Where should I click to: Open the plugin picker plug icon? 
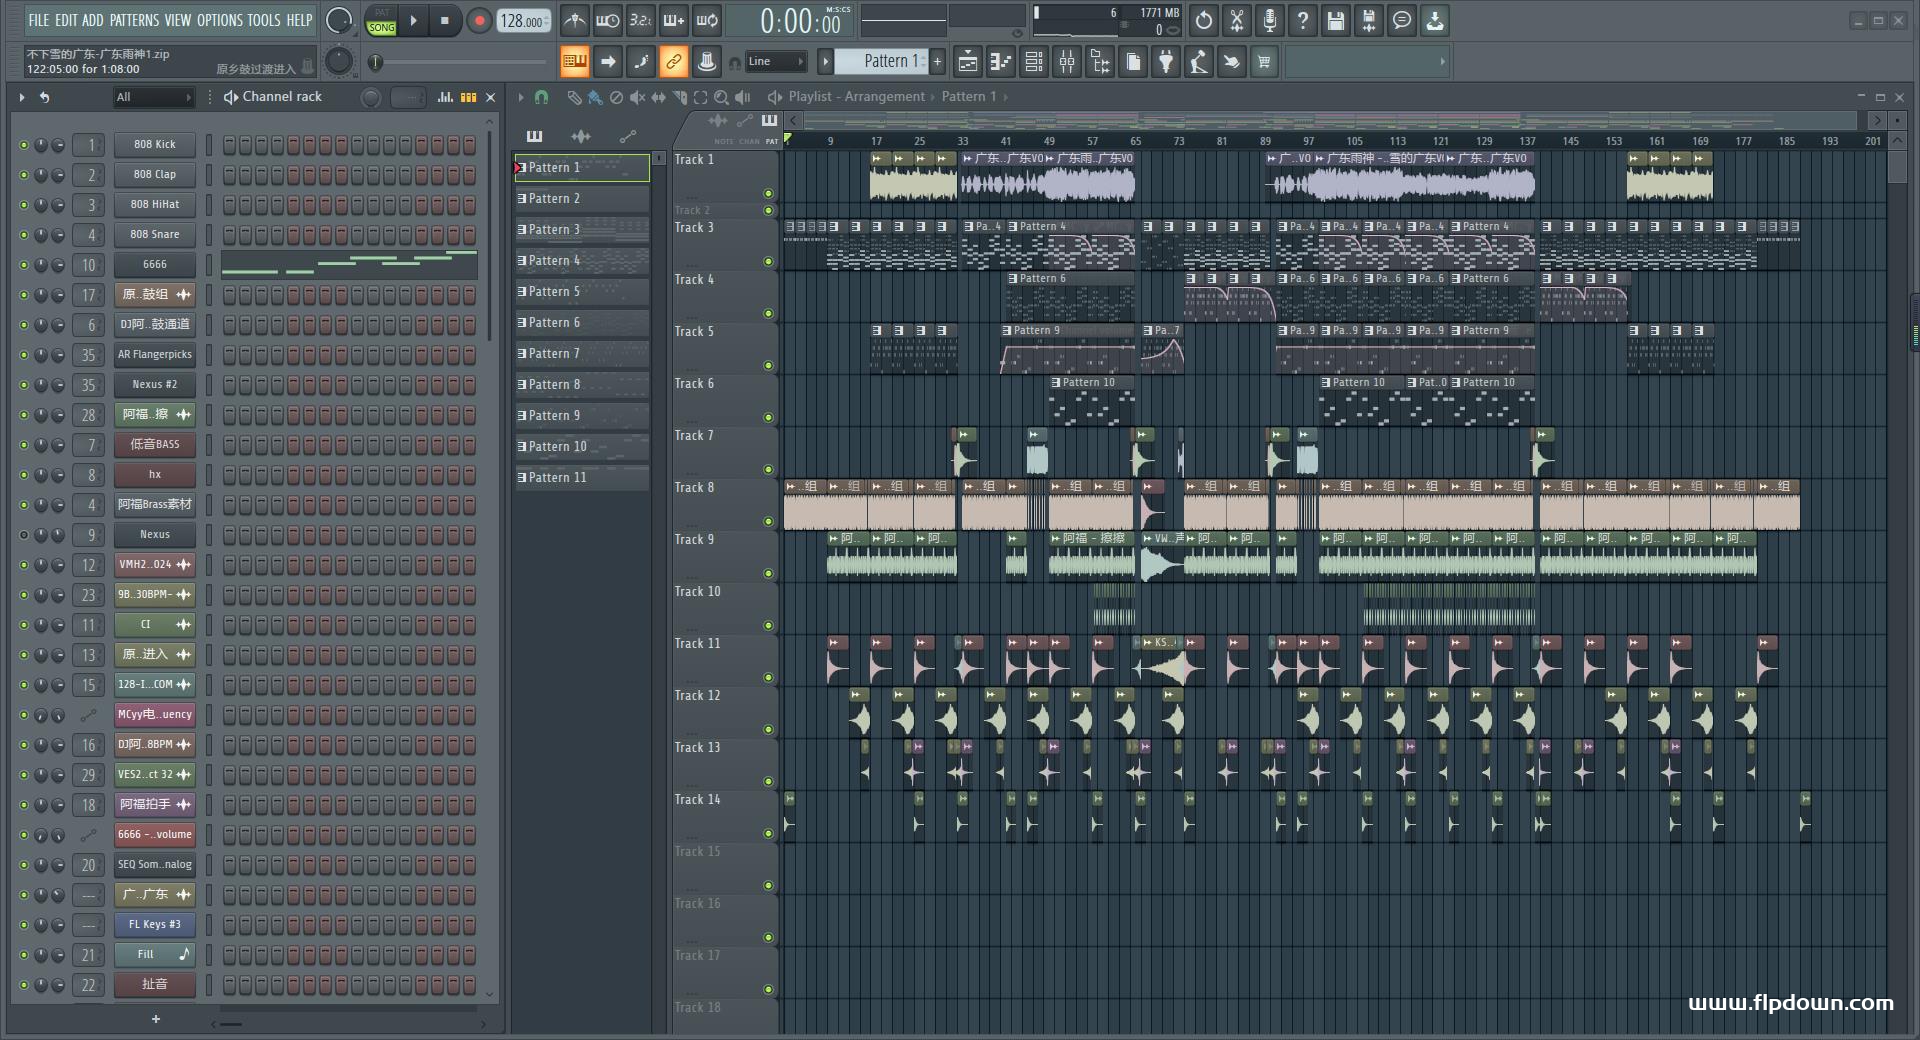(1166, 62)
